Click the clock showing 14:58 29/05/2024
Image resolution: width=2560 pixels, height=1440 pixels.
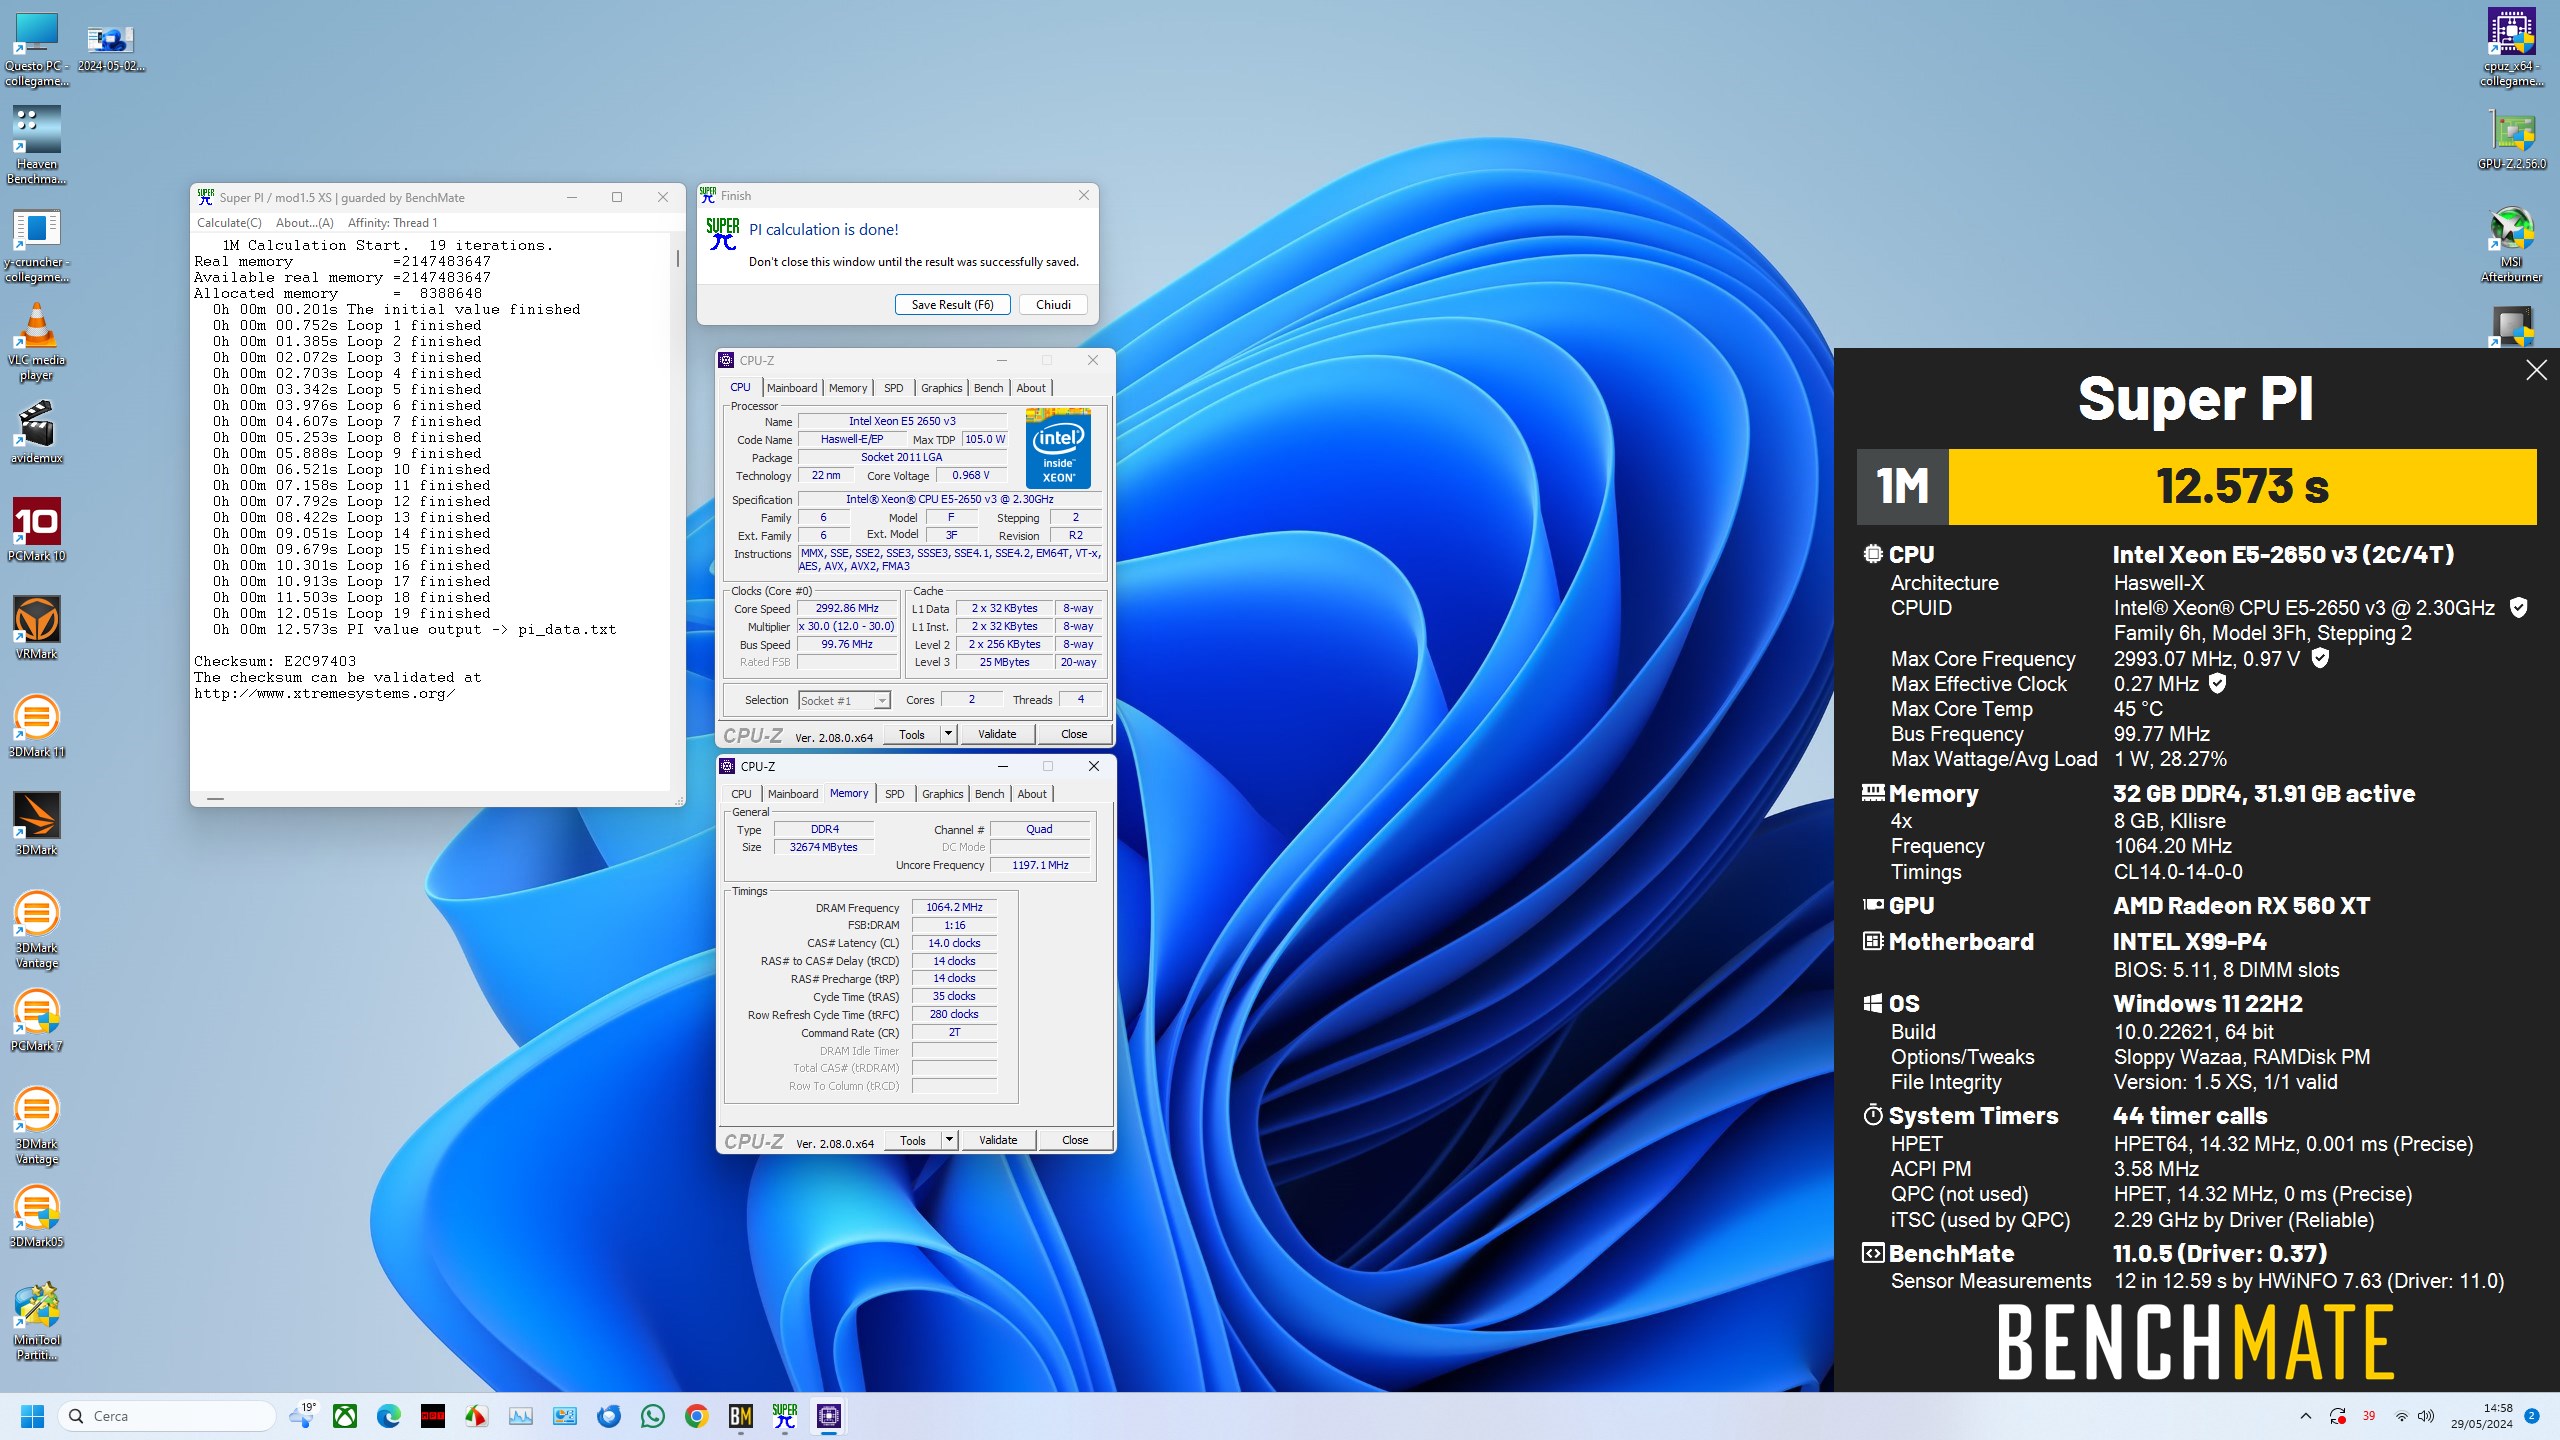(x=2482, y=1416)
